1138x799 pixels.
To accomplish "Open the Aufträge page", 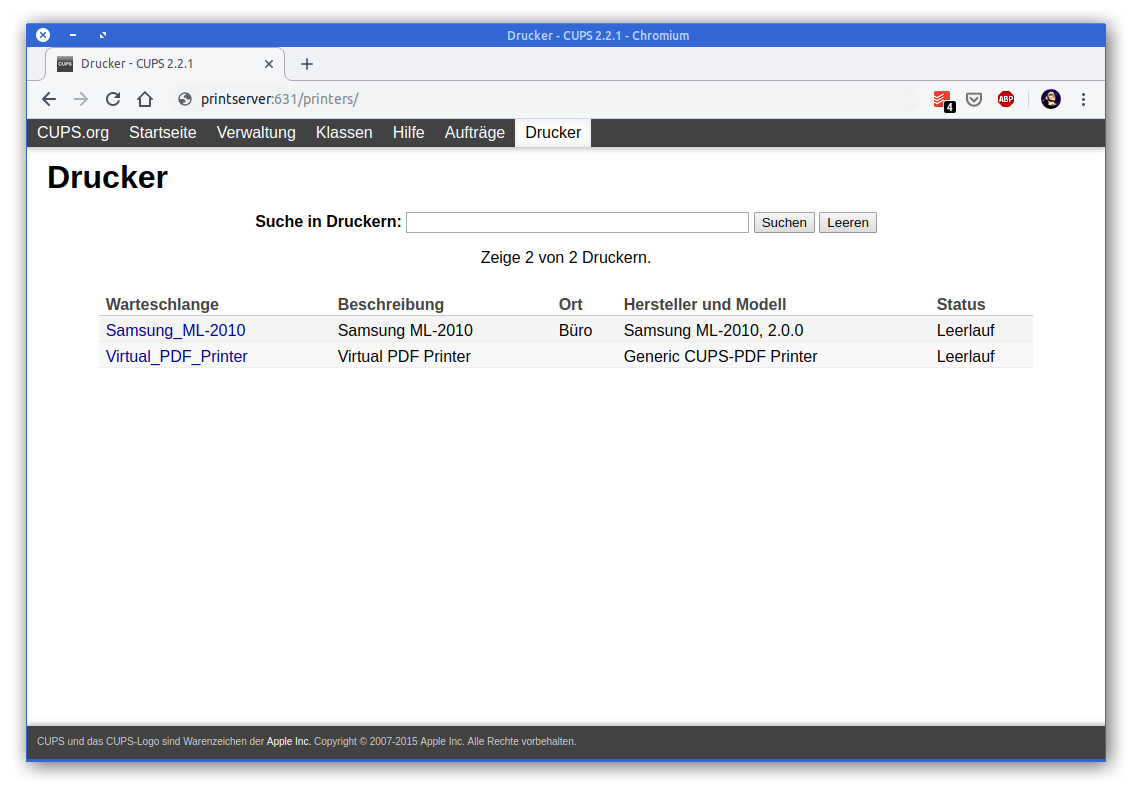I will pyautogui.click(x=475, y=133).
